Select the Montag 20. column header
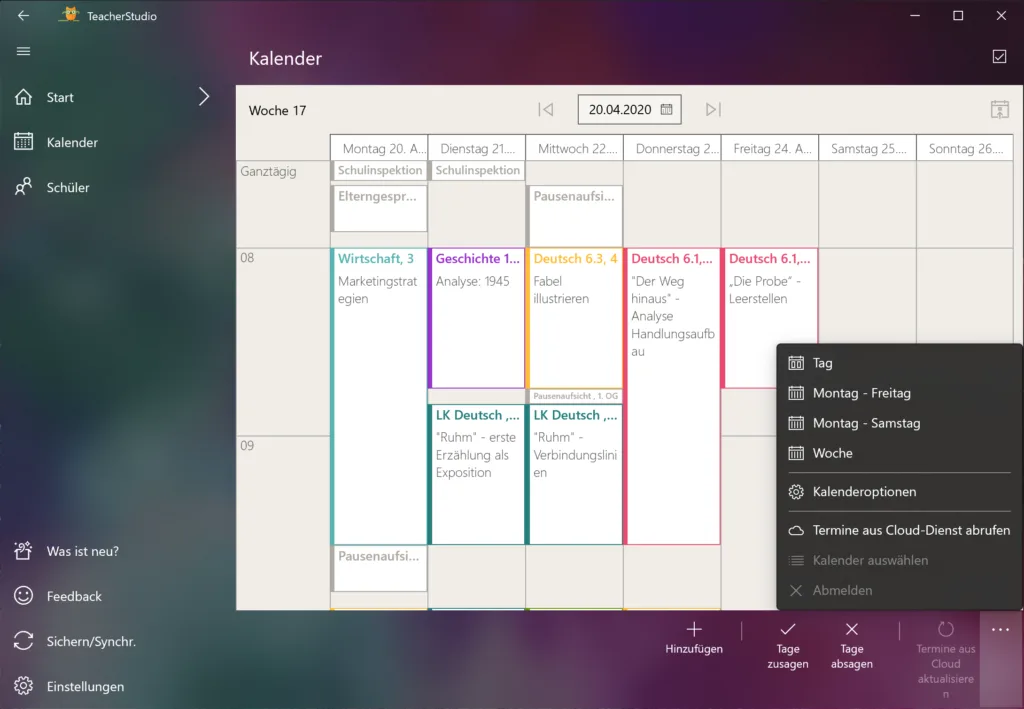The width and height of the screenshot is (1024, 709). point(379,148)
